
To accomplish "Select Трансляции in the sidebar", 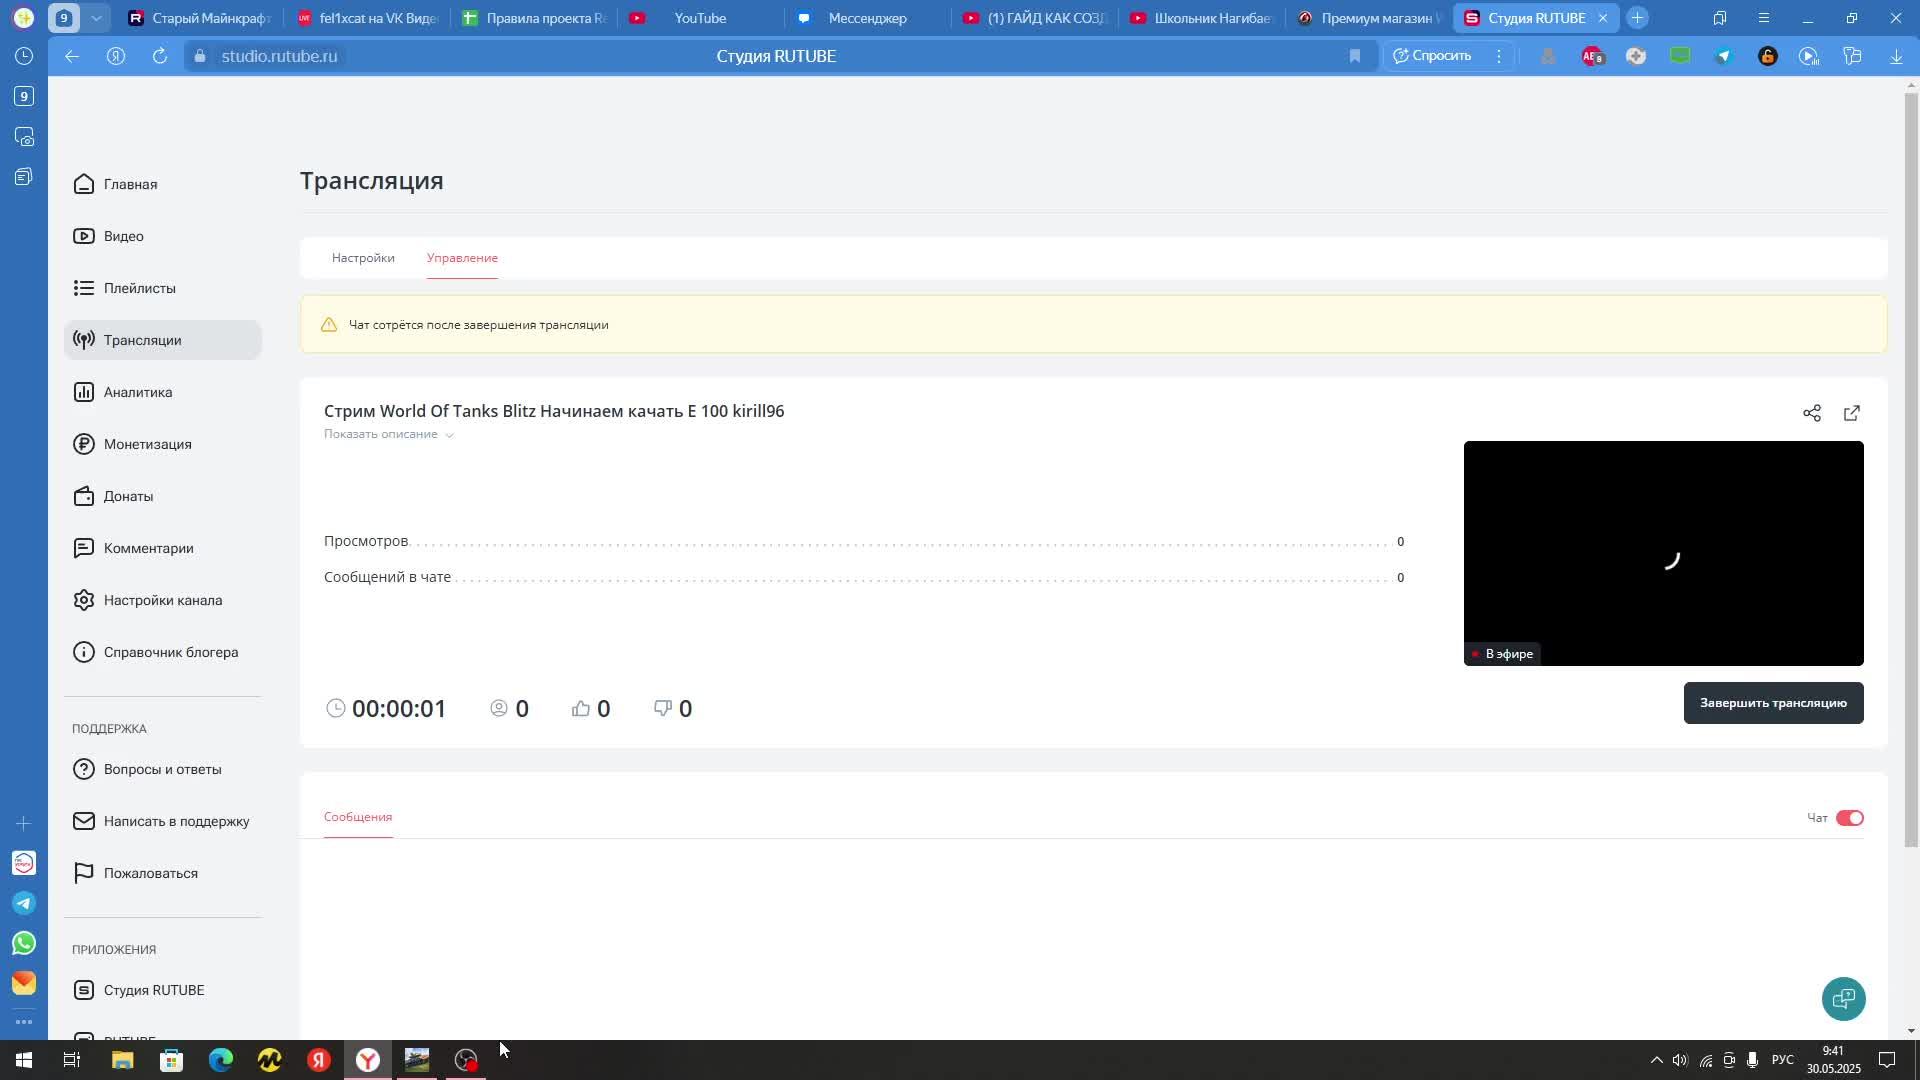I will [162, 340].
